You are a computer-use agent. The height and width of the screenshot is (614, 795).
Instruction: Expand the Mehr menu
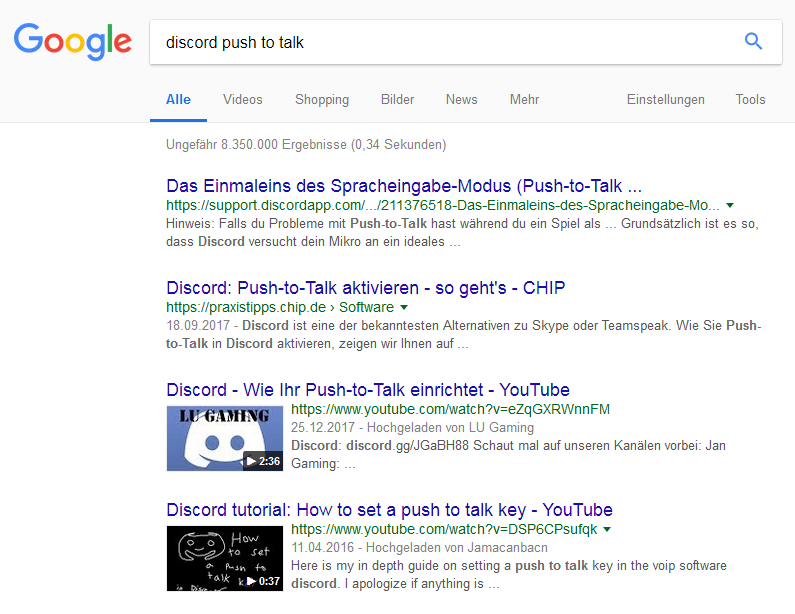tap(524, 99)
